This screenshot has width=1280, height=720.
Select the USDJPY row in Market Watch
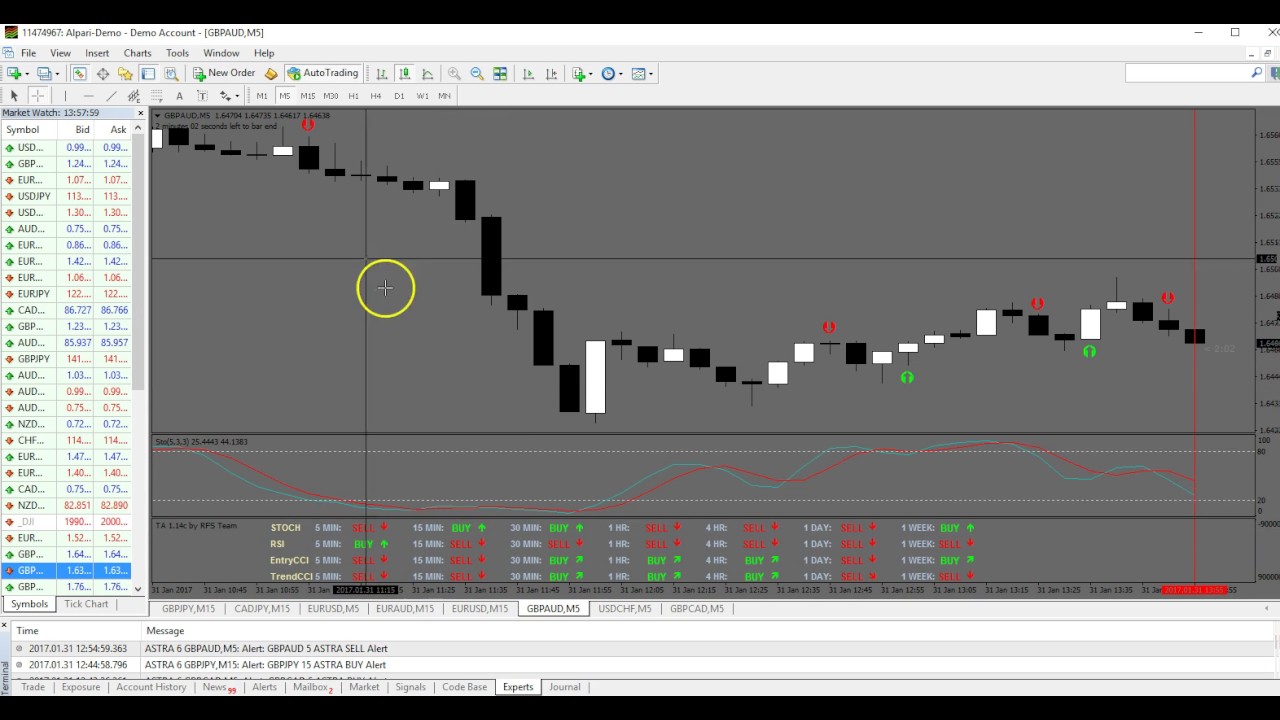click(66, 196)
